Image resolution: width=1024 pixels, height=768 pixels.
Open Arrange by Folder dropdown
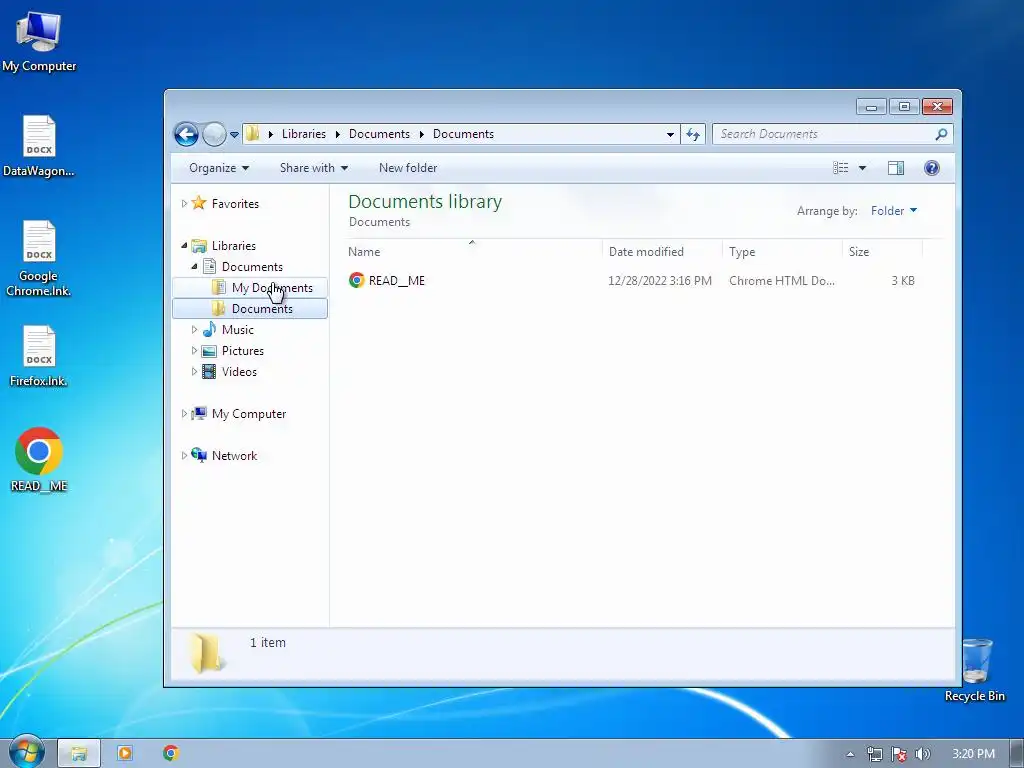894,210
